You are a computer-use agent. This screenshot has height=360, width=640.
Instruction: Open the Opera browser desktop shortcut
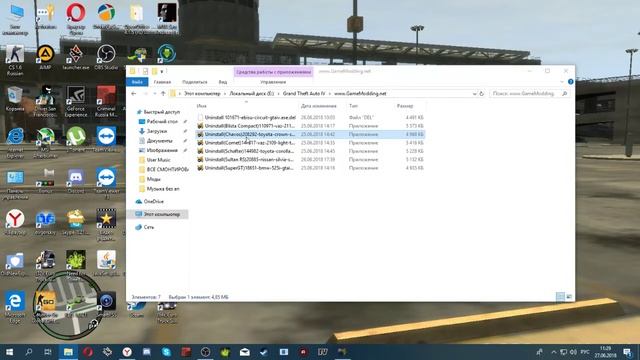coord(76,17)
